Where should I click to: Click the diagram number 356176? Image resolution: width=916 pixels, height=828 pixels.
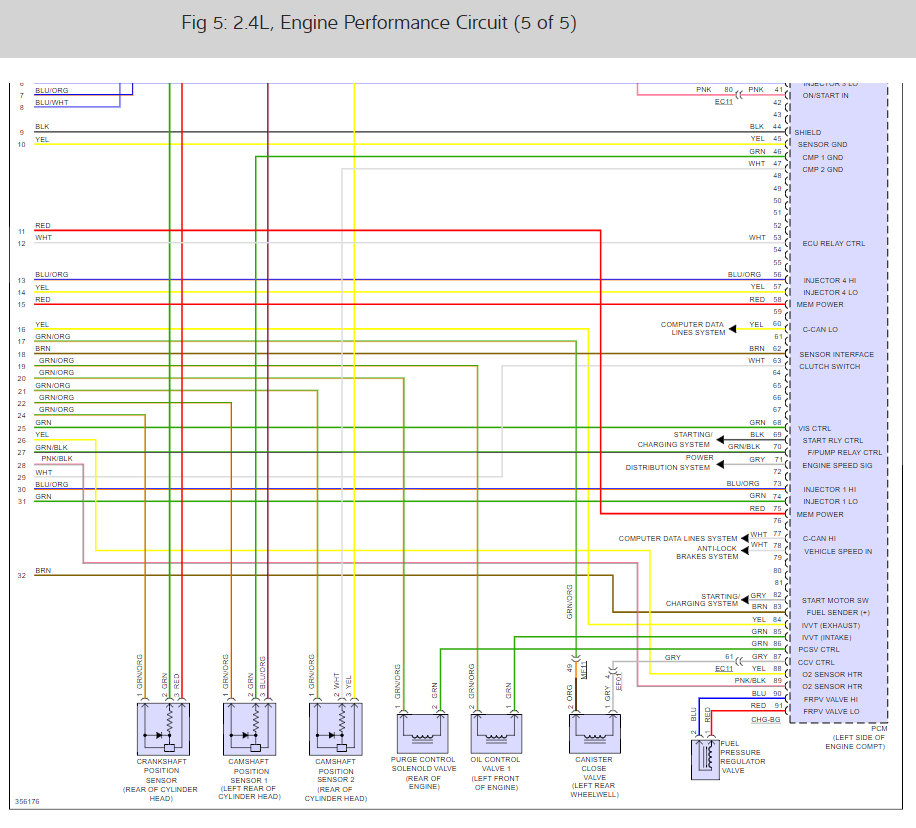coord(27,802)
